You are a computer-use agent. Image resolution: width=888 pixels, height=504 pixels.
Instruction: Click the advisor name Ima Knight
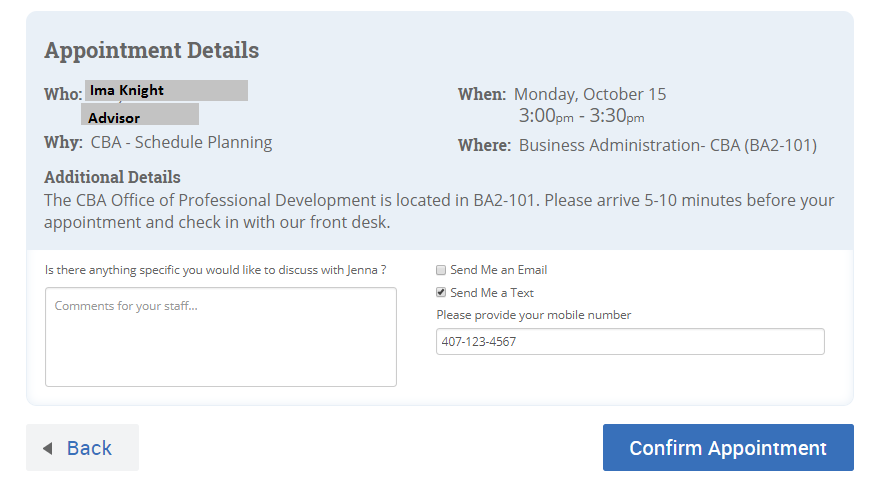tap(127, 91)
